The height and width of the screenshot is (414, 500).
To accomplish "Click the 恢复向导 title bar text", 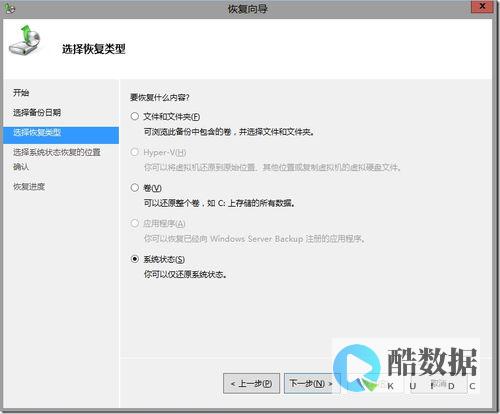I will (x=248, y=9).
